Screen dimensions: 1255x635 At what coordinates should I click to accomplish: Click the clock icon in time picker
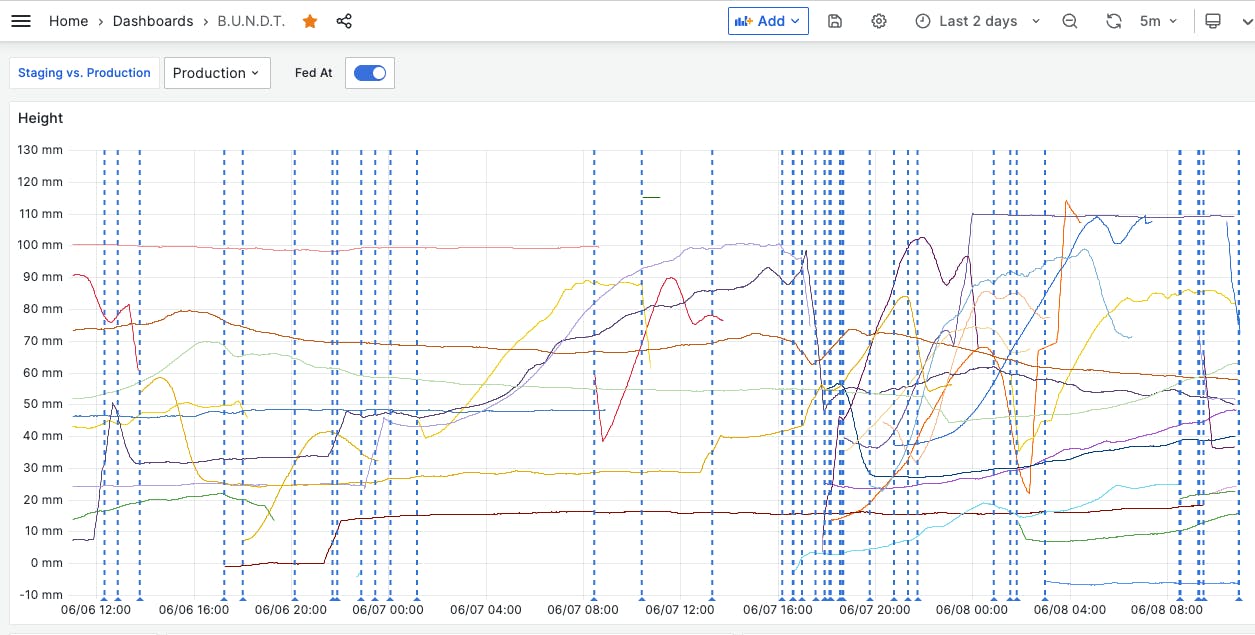[923, 21]
